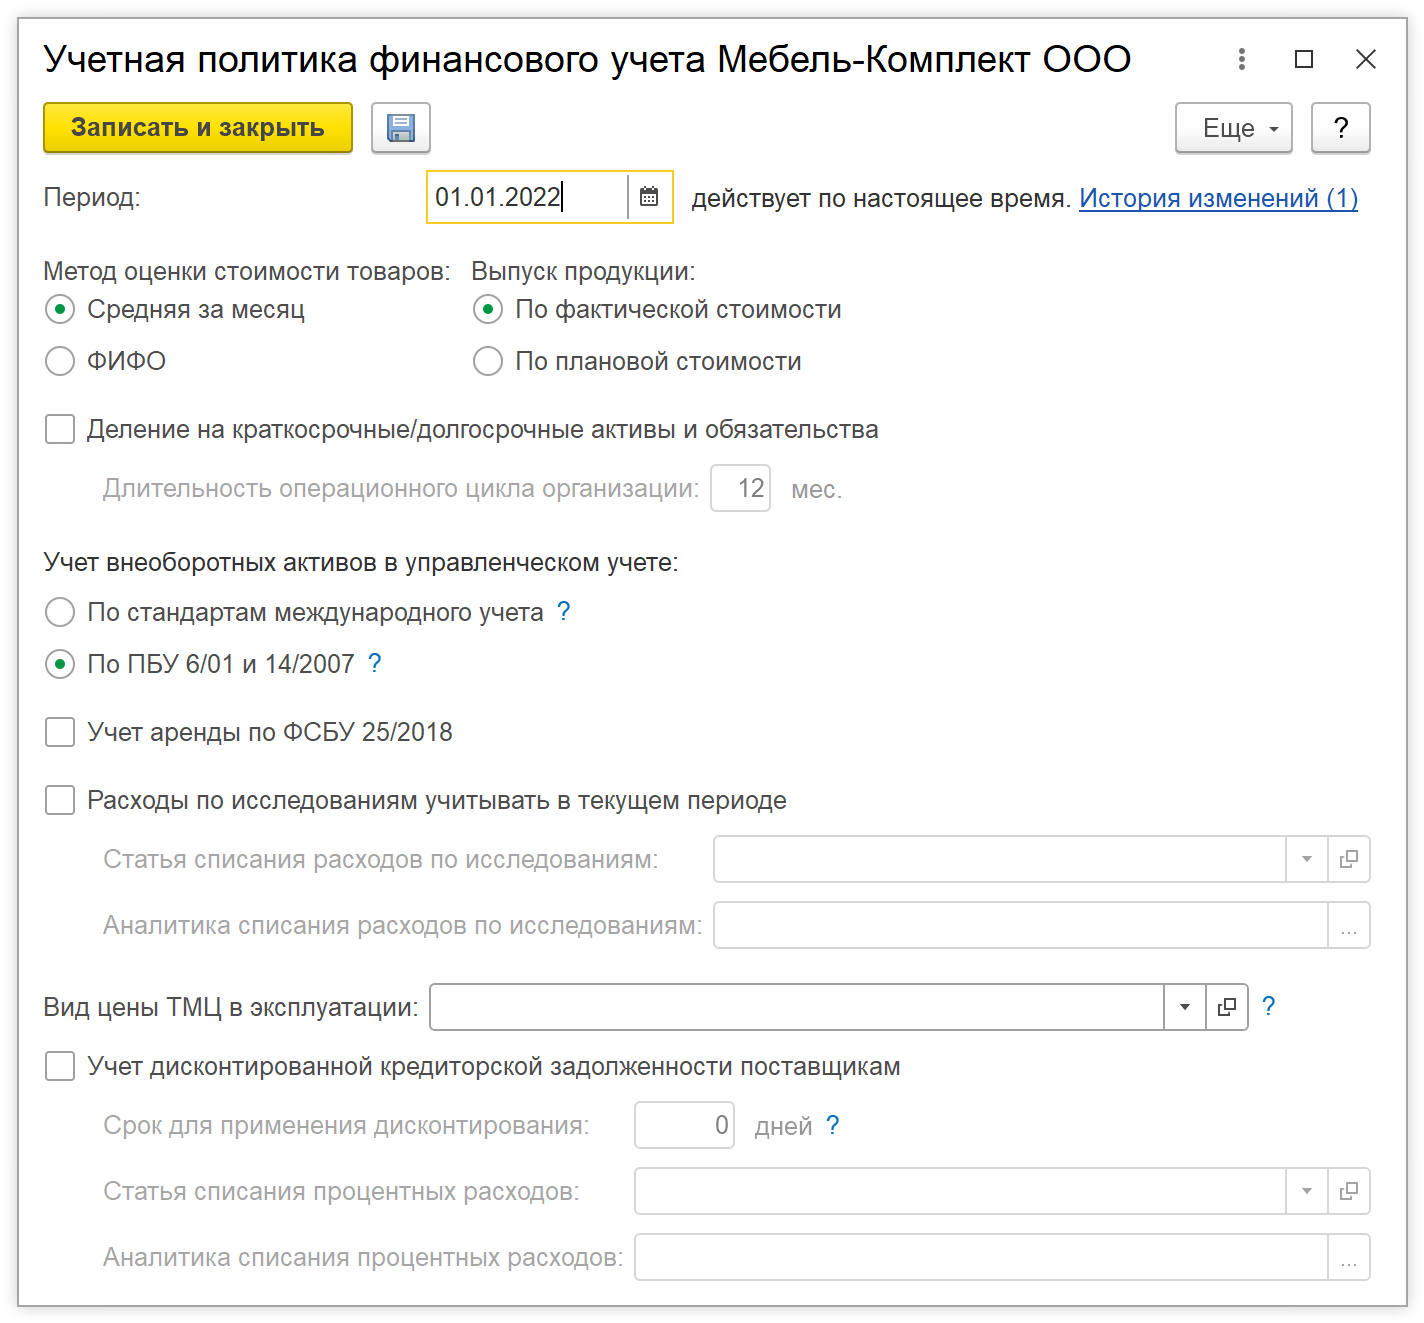Enable Учет аренды по ФСБУ 25/2018
Viewport: 1424px width, 1323px height.
(60, 732)
